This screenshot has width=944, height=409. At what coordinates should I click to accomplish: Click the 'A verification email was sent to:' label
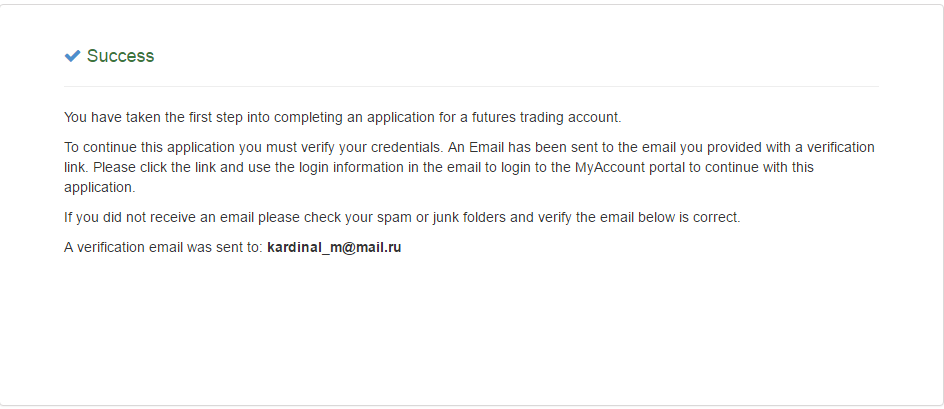(x=164, y=248)
